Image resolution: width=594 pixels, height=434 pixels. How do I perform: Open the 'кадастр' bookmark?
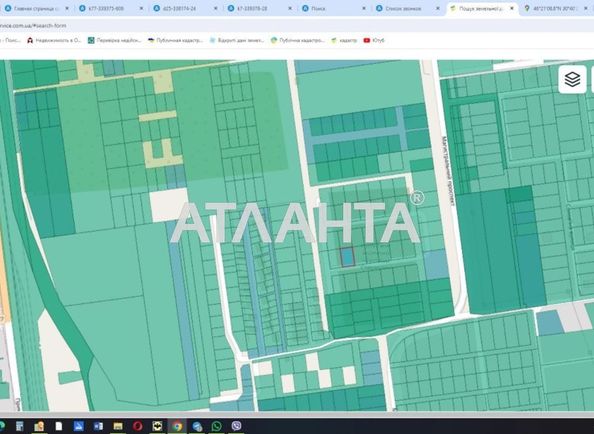click(344, 40)
